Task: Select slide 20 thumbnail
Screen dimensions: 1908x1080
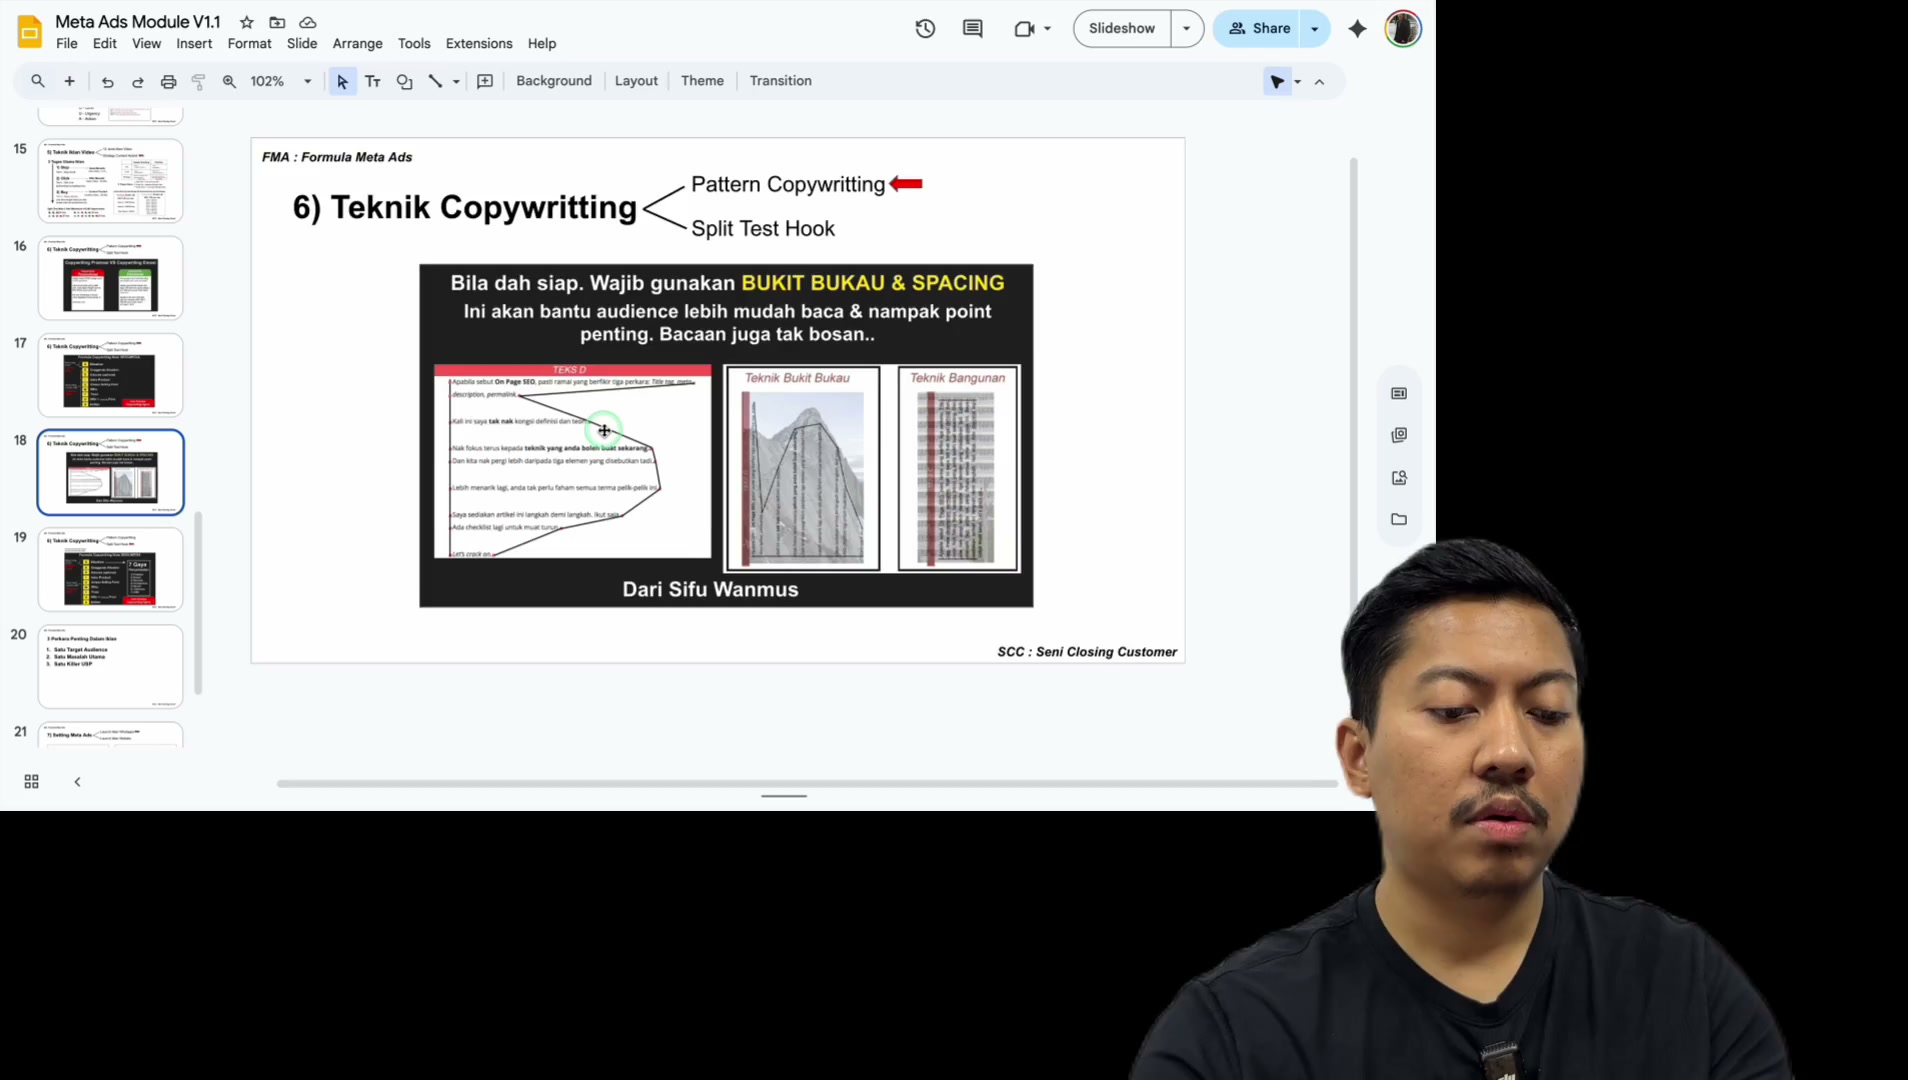Action: coord(110,666)
